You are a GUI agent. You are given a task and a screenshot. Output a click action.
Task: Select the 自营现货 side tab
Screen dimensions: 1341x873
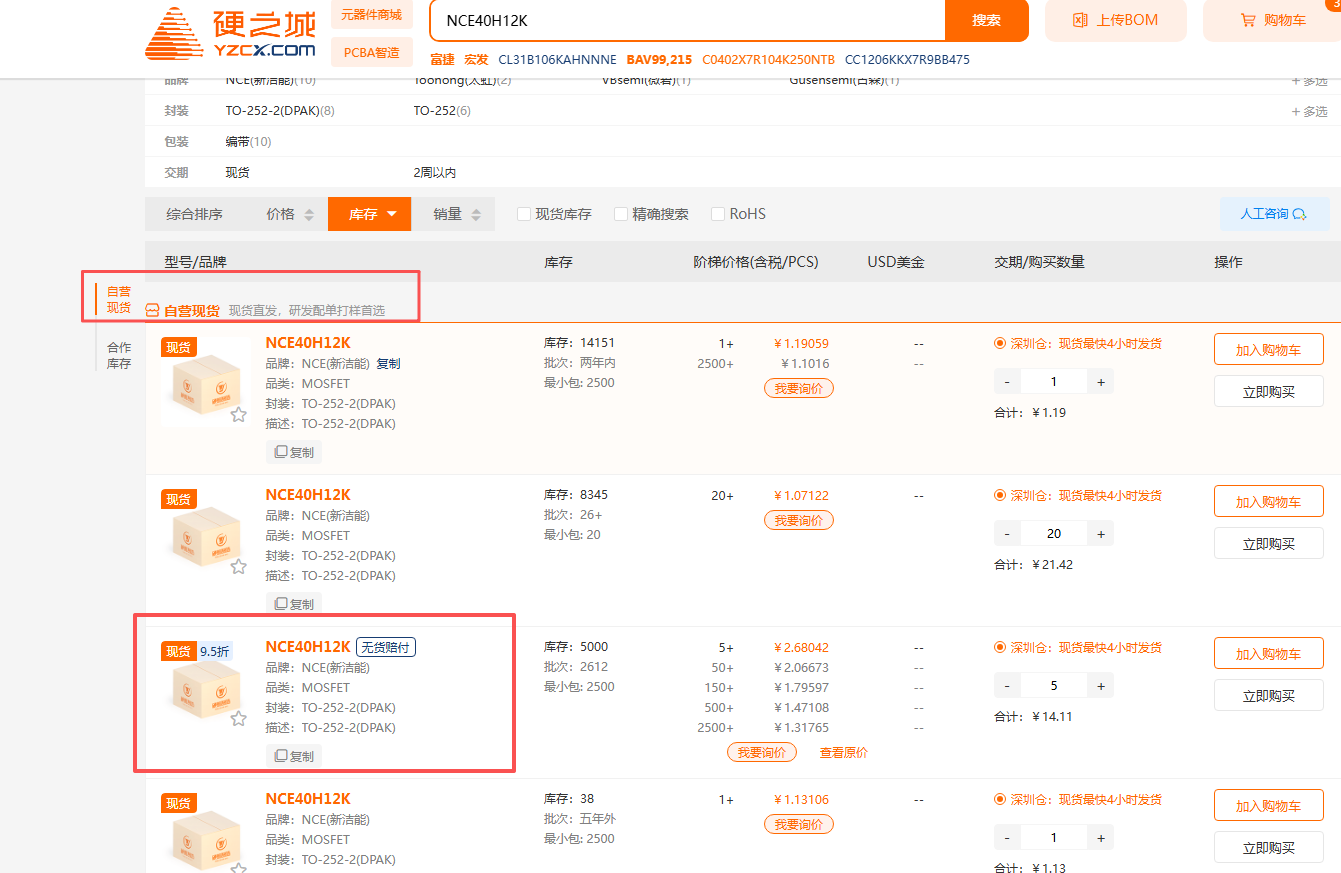[x=119, y=299]
